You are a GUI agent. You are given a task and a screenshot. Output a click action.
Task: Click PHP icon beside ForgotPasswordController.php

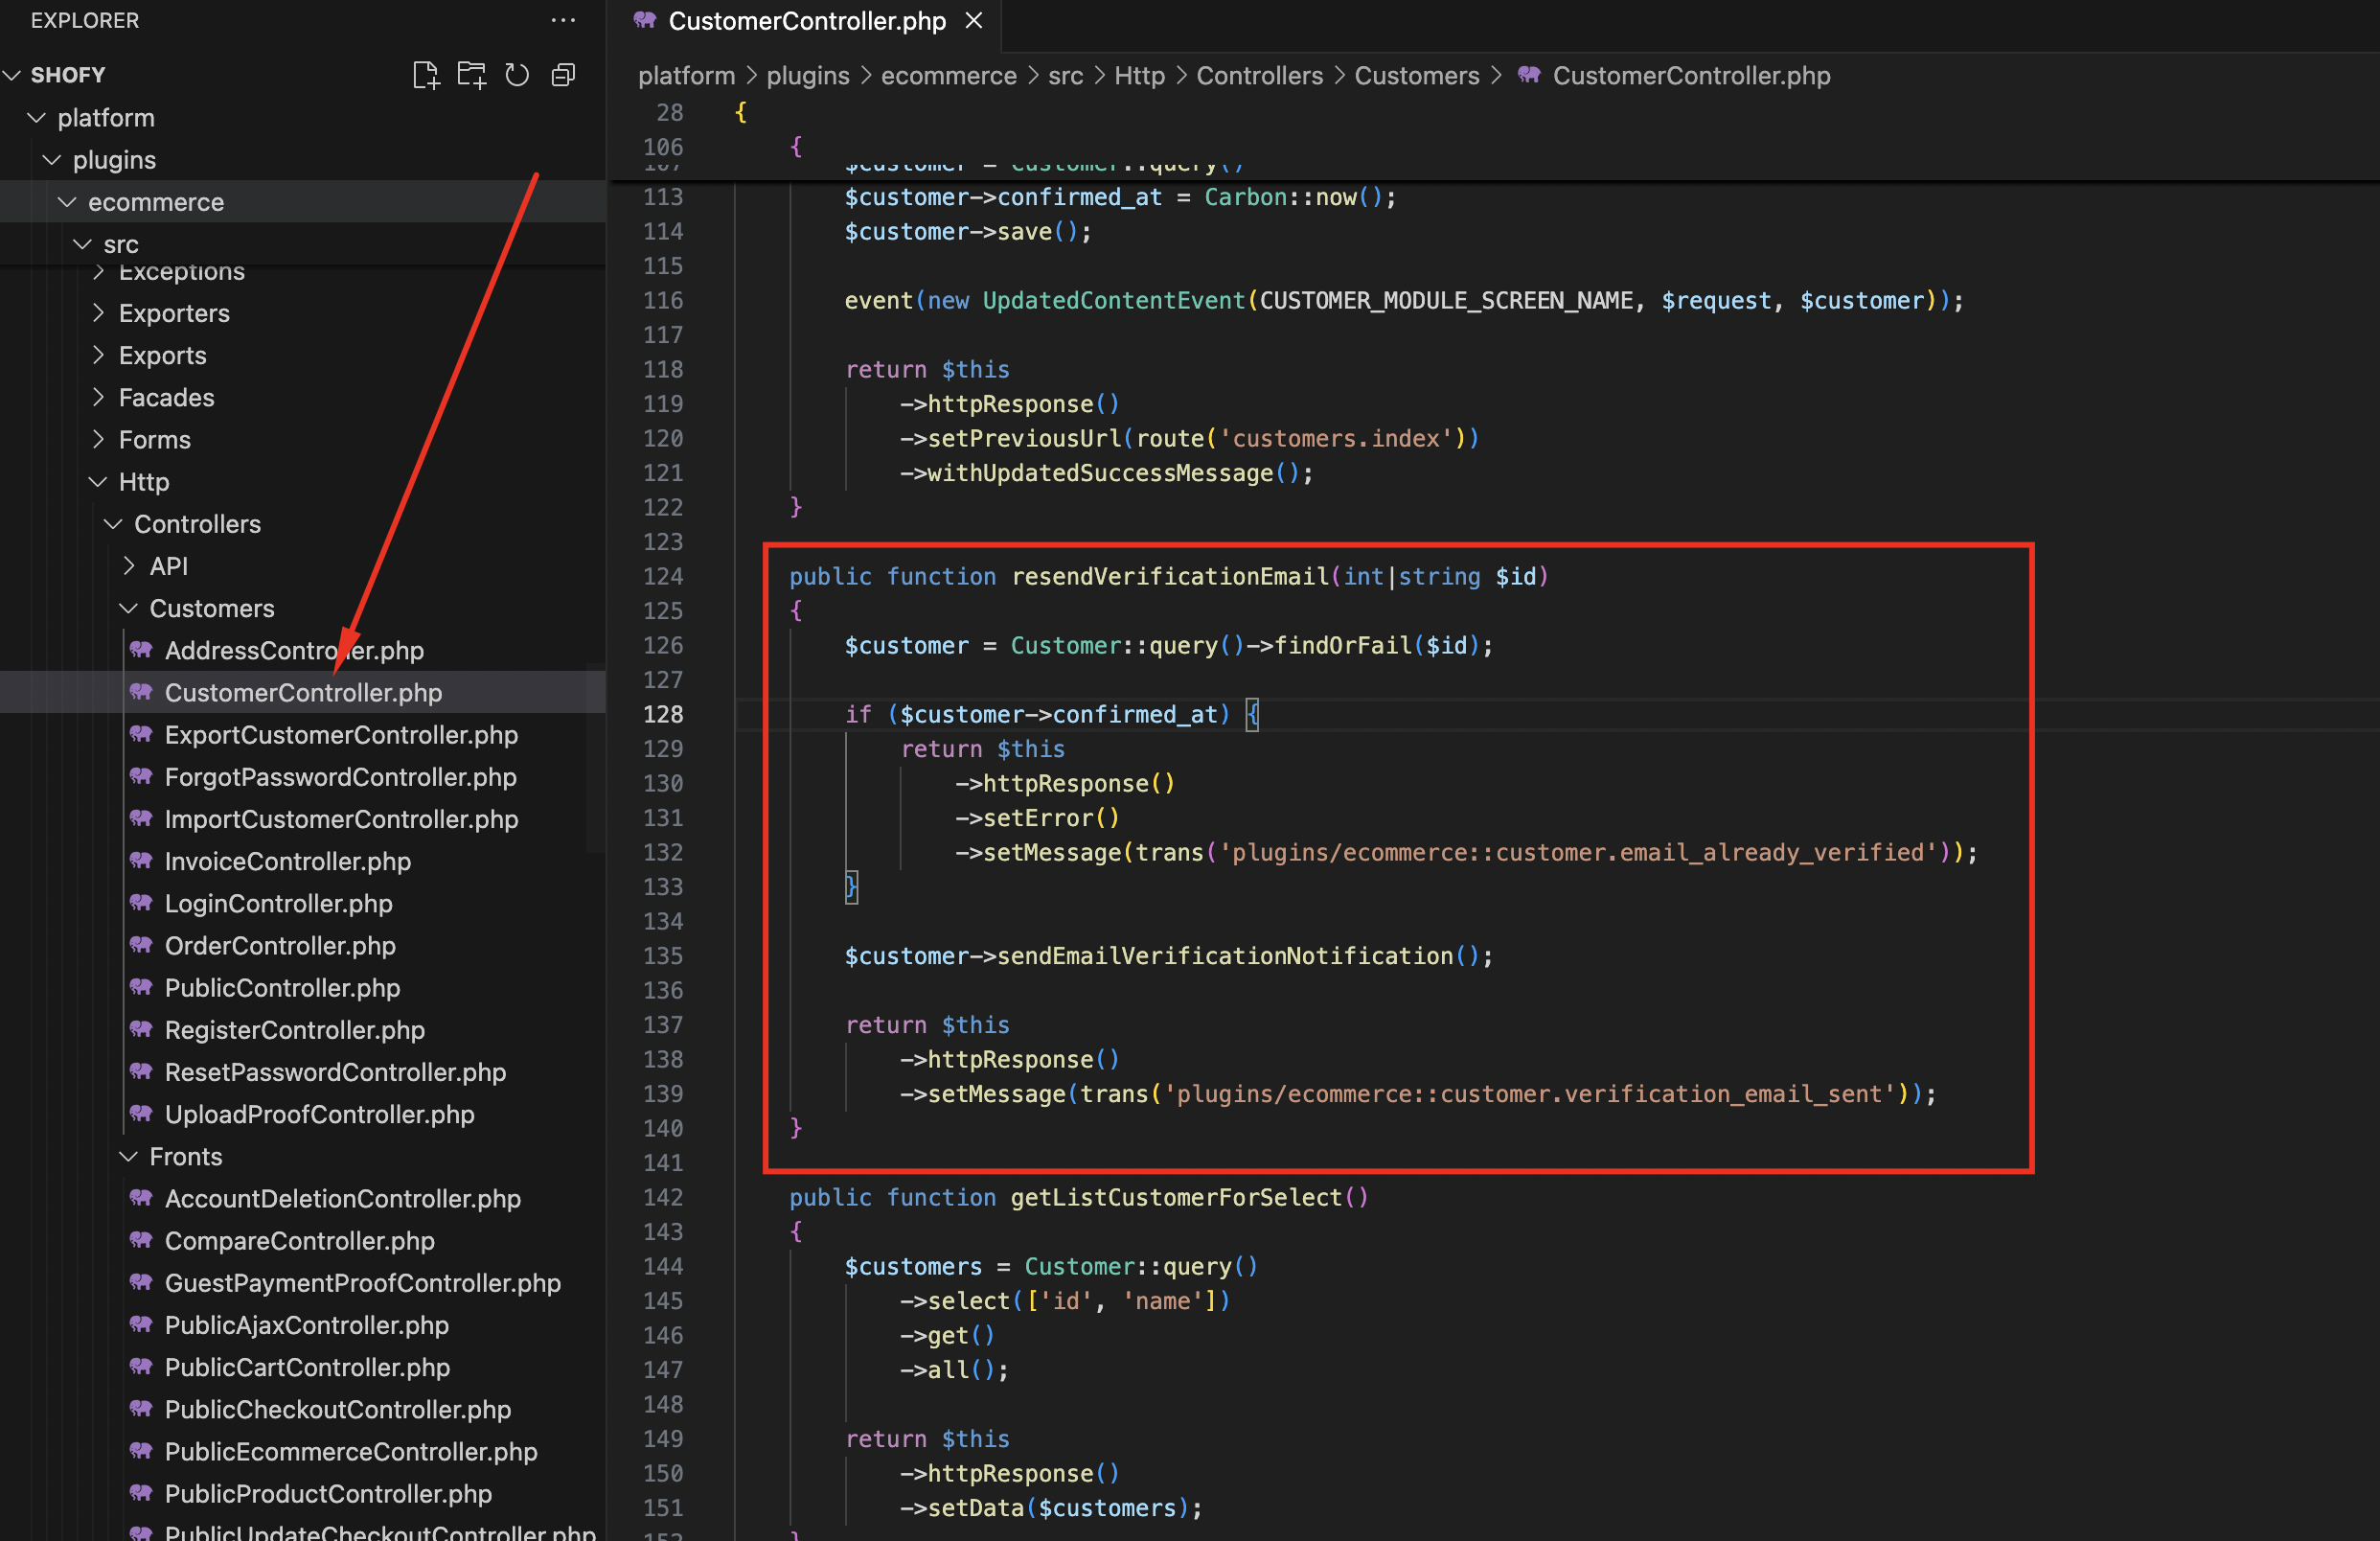pyautogui.click(x=141, y=776)
